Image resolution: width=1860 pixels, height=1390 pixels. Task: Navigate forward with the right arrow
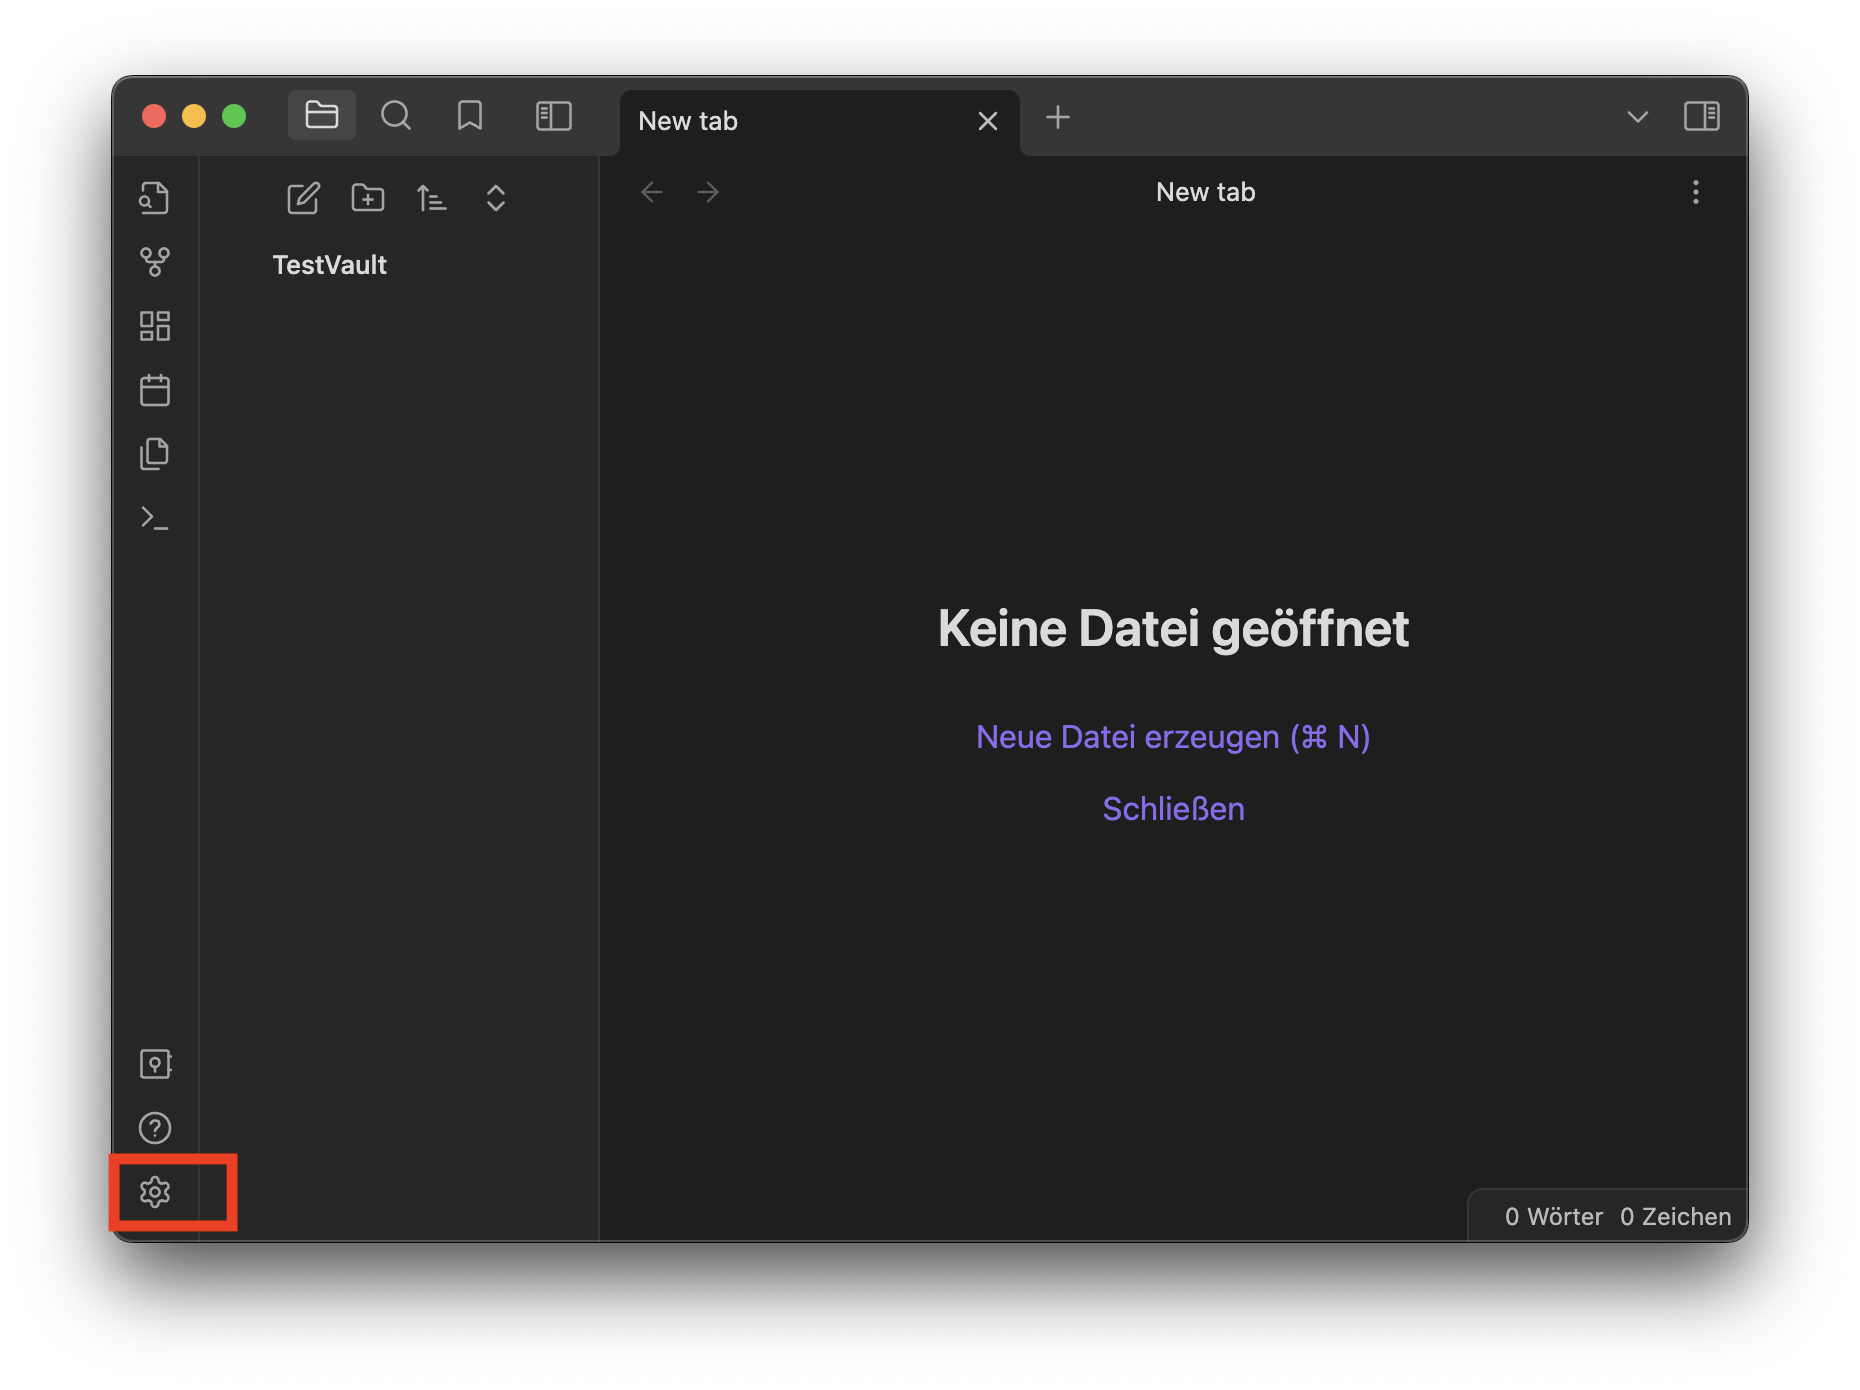click(x=708, y=192)
